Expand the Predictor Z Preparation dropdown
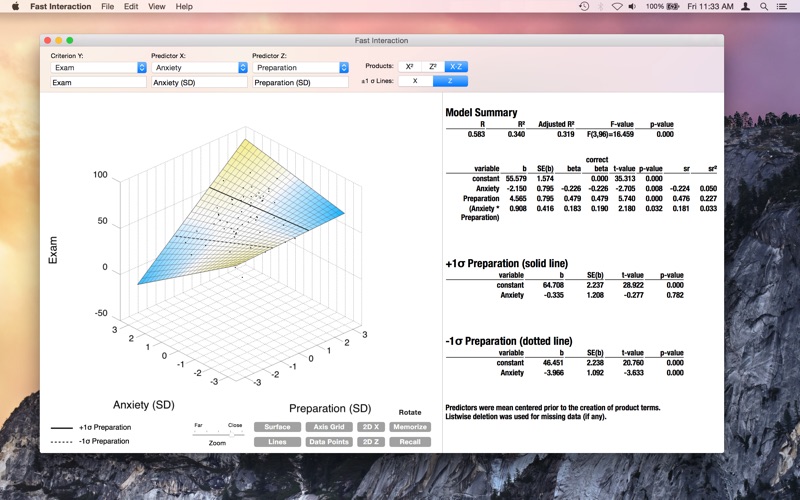The height and width of the screenshot is (500, 800). click(x=301, y=67)
